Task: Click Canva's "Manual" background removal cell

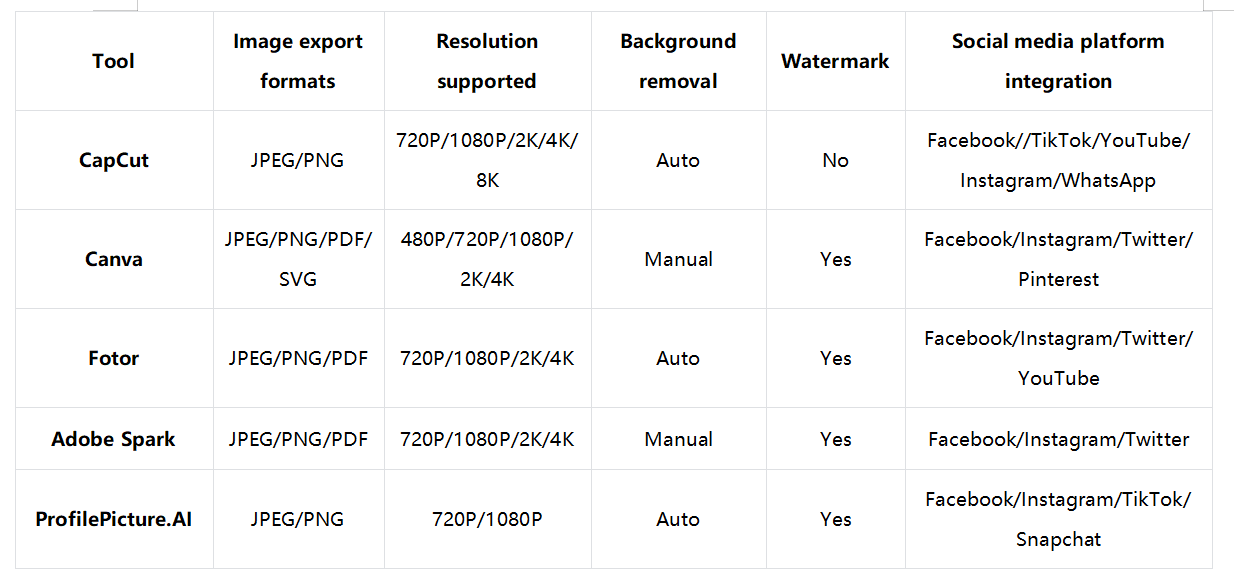Action: (678, 259)
